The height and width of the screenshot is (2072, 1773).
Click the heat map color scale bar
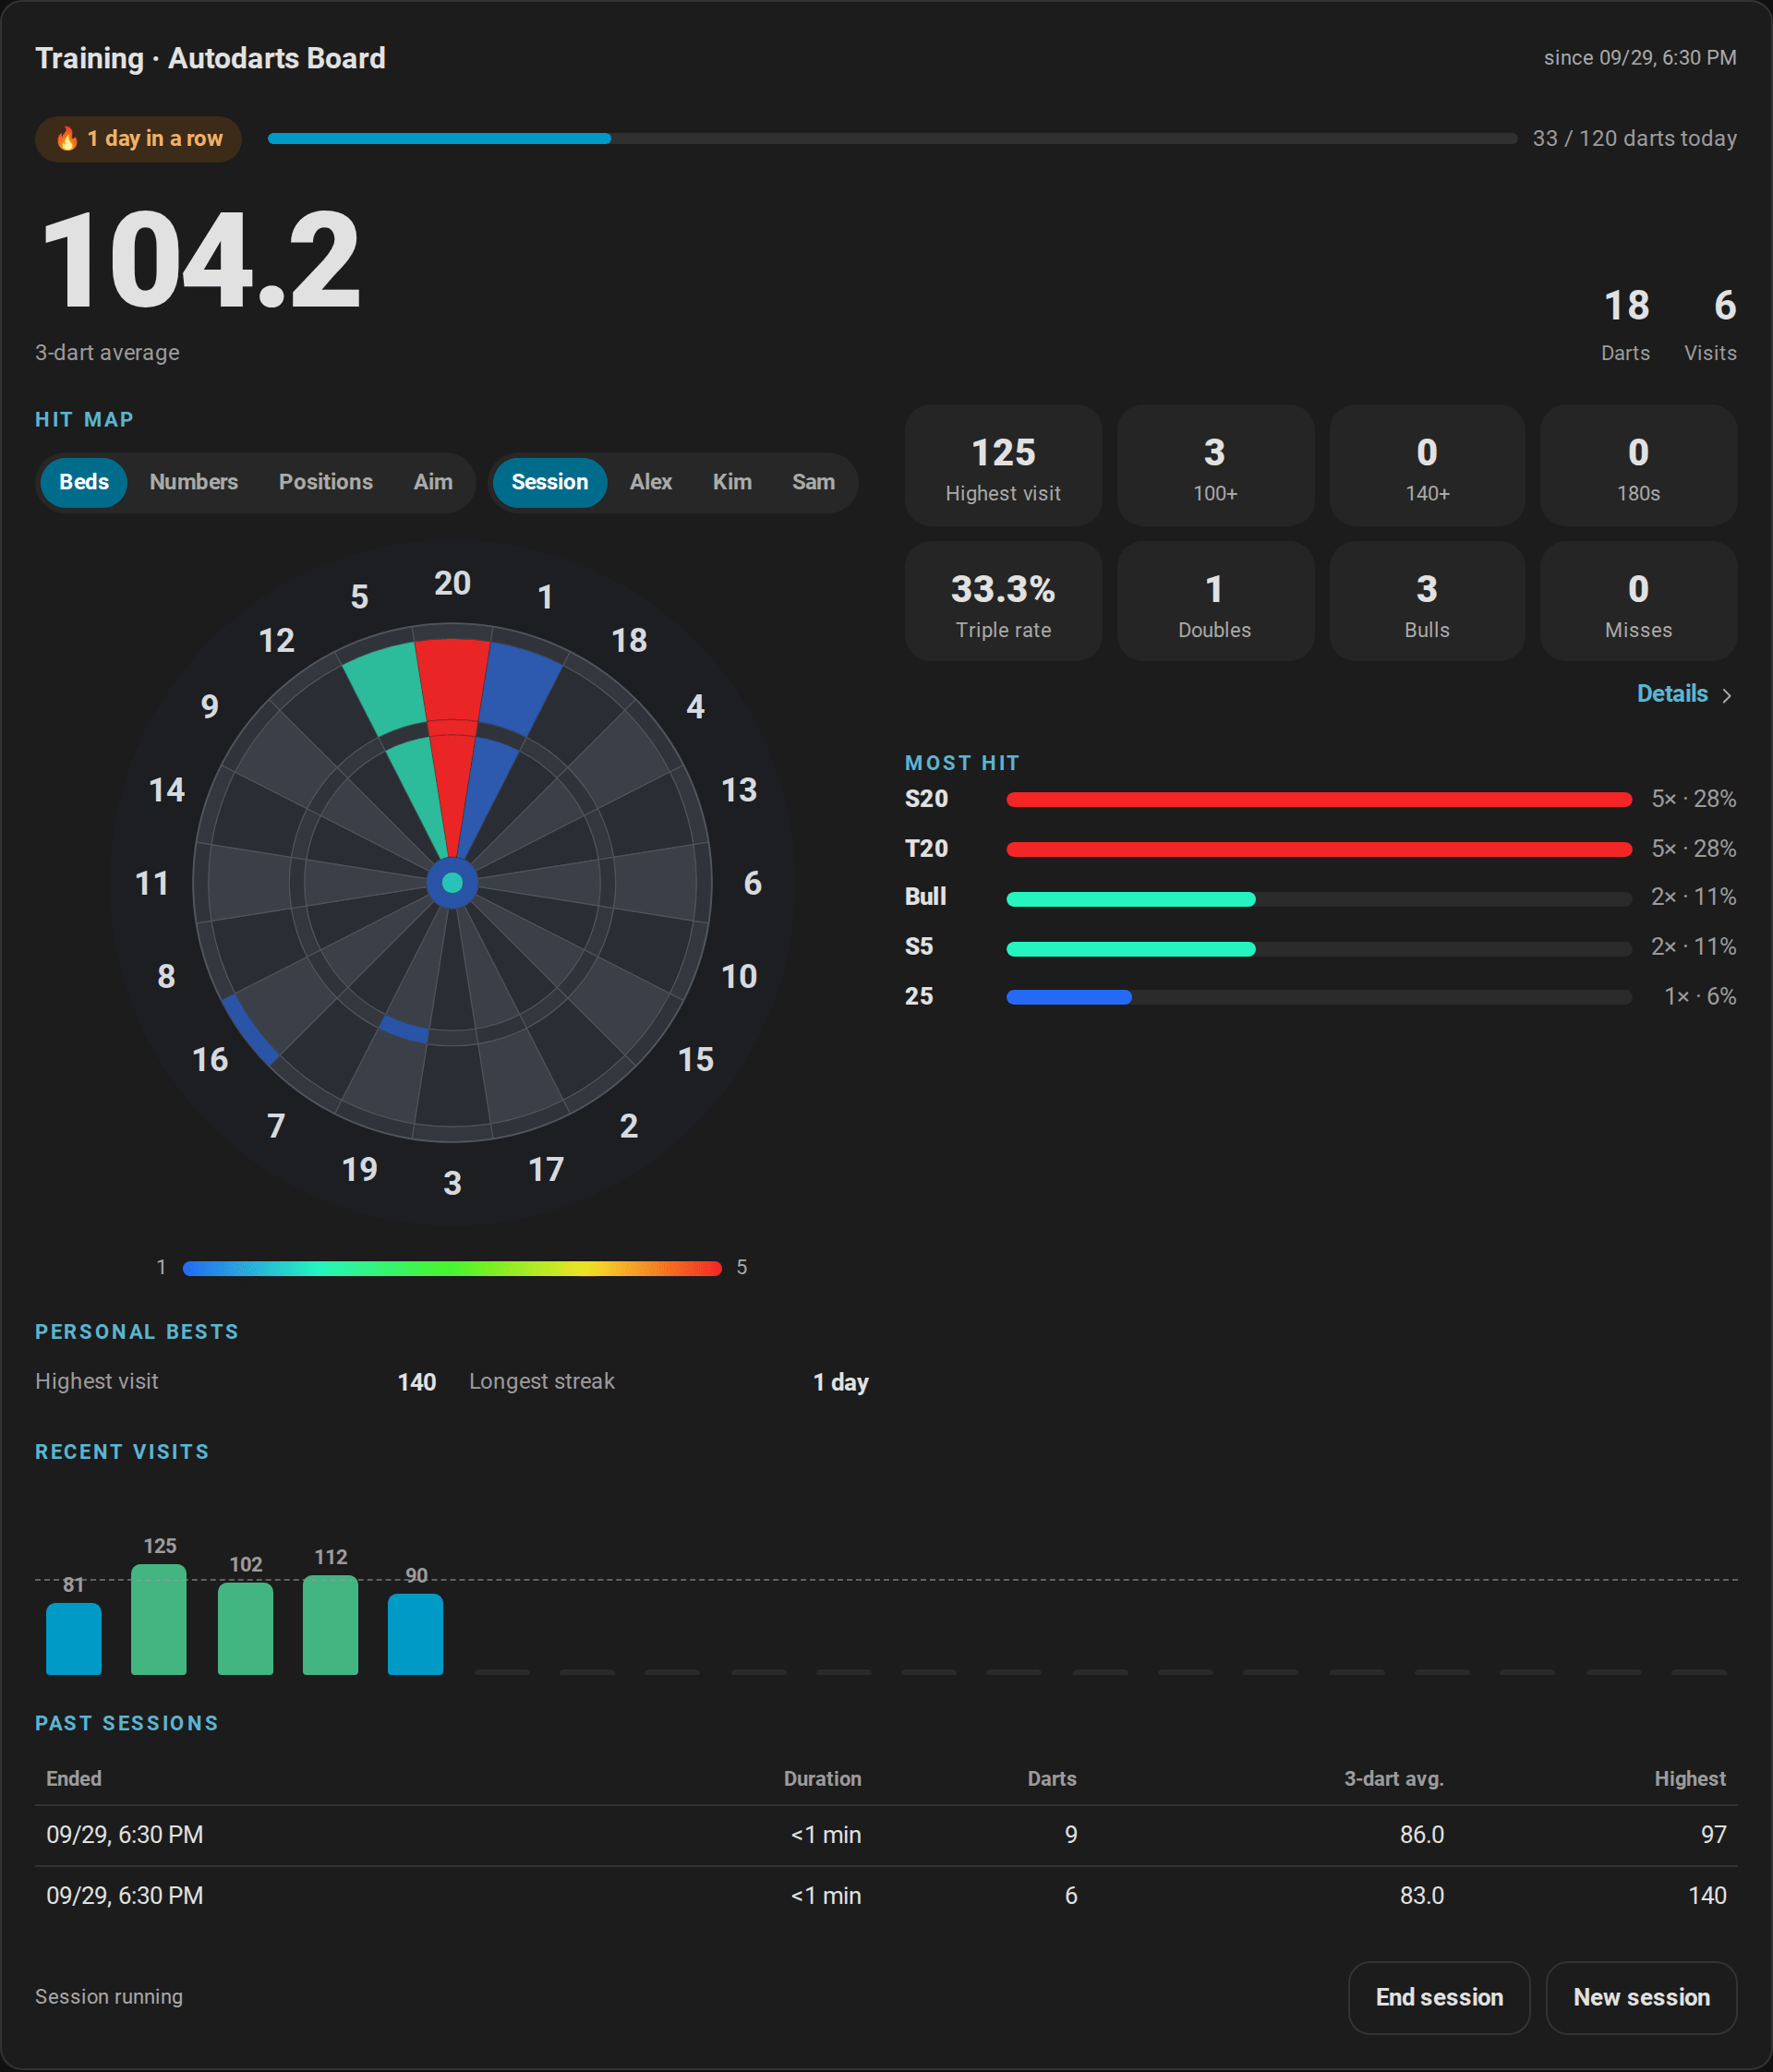tap(452, 1268)
